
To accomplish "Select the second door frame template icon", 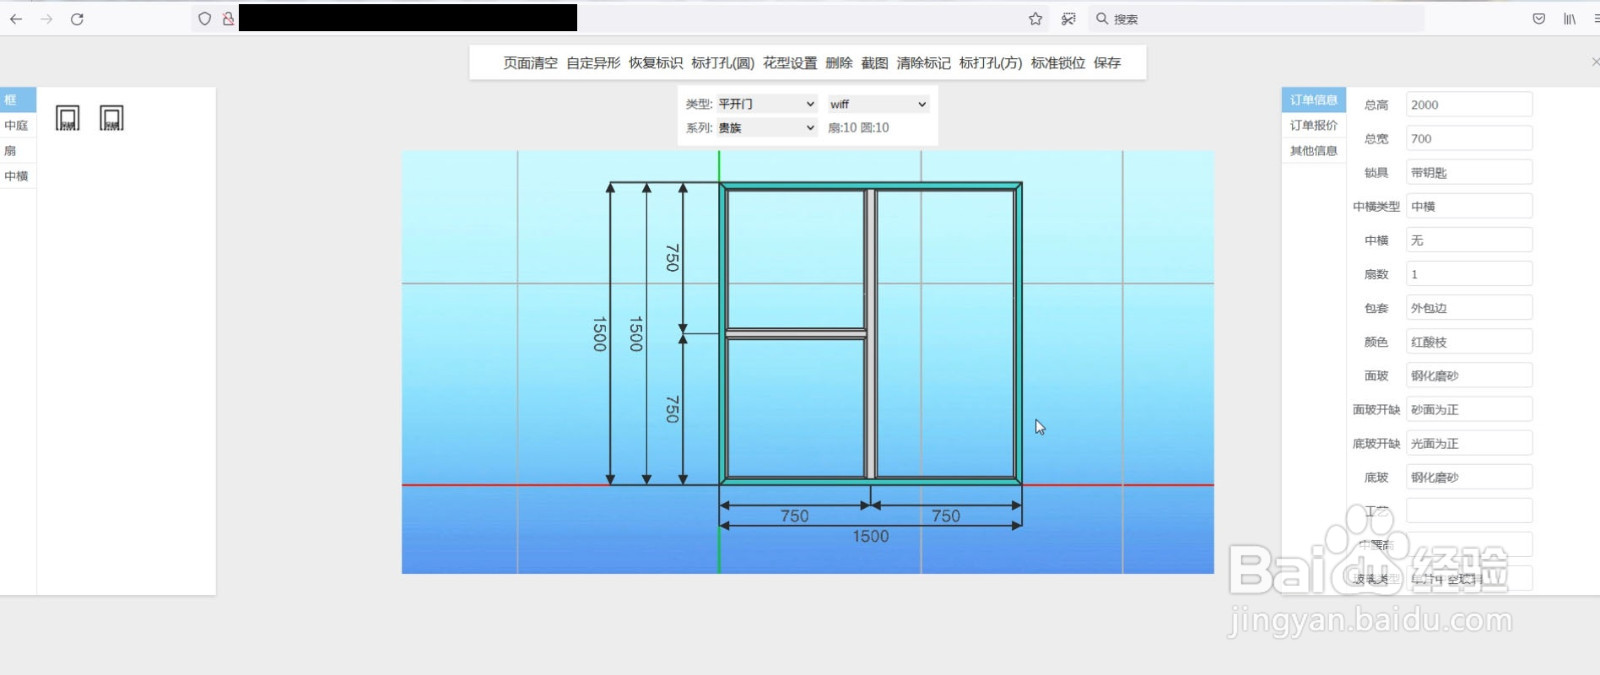I will point(111,118).
